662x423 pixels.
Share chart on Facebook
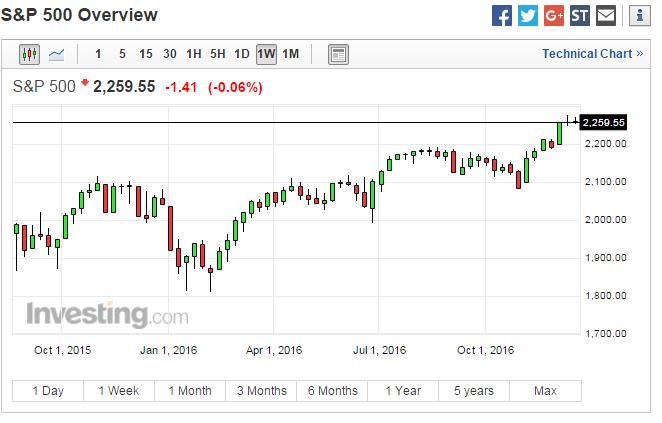click(x=502, y=16)
